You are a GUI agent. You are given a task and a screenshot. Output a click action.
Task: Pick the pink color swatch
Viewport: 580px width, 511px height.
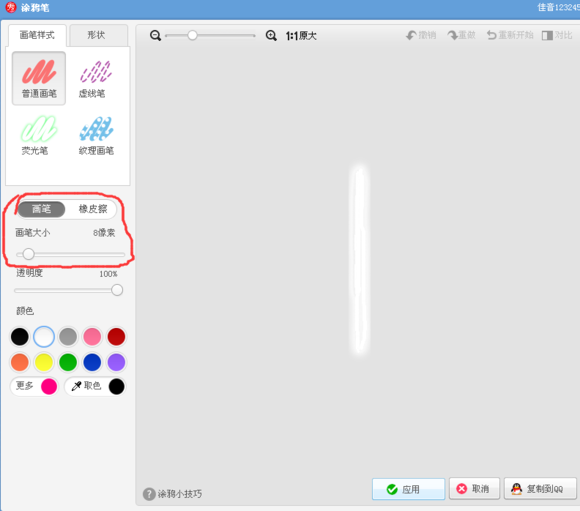click(92, 337)
